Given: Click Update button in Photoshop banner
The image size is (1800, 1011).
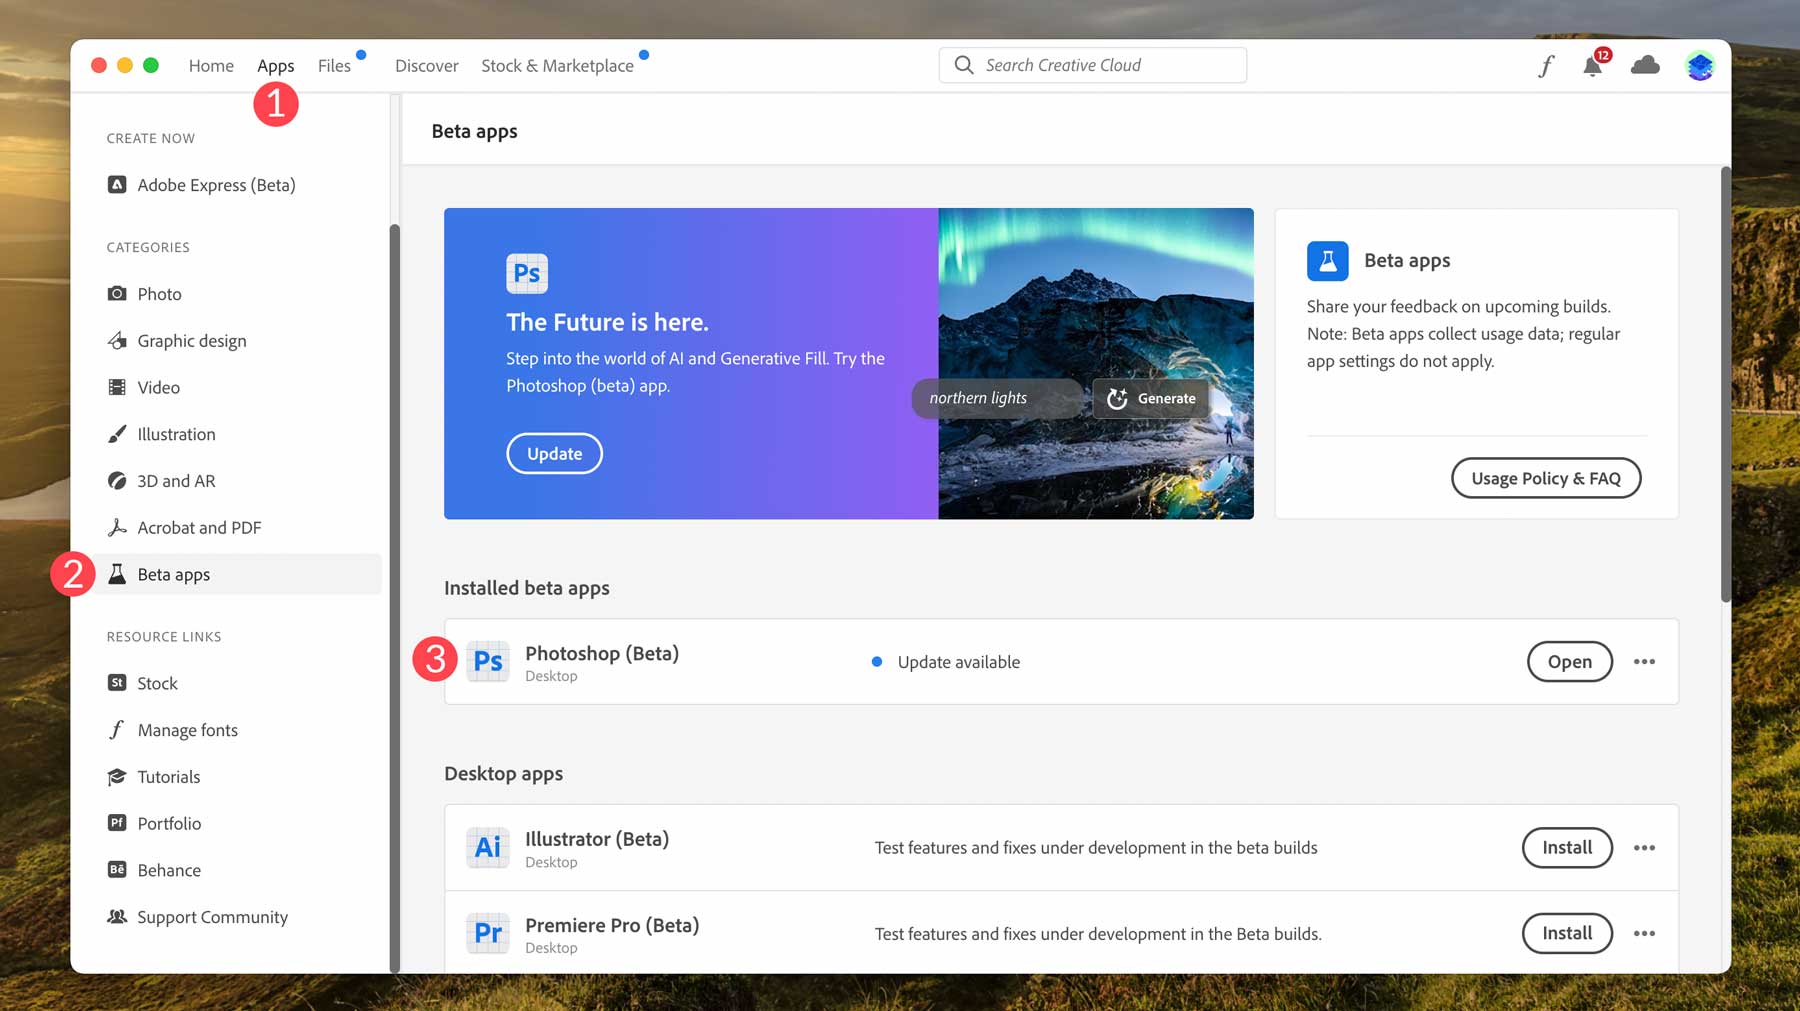Looking at the screenshot, I should coord(554,454).
